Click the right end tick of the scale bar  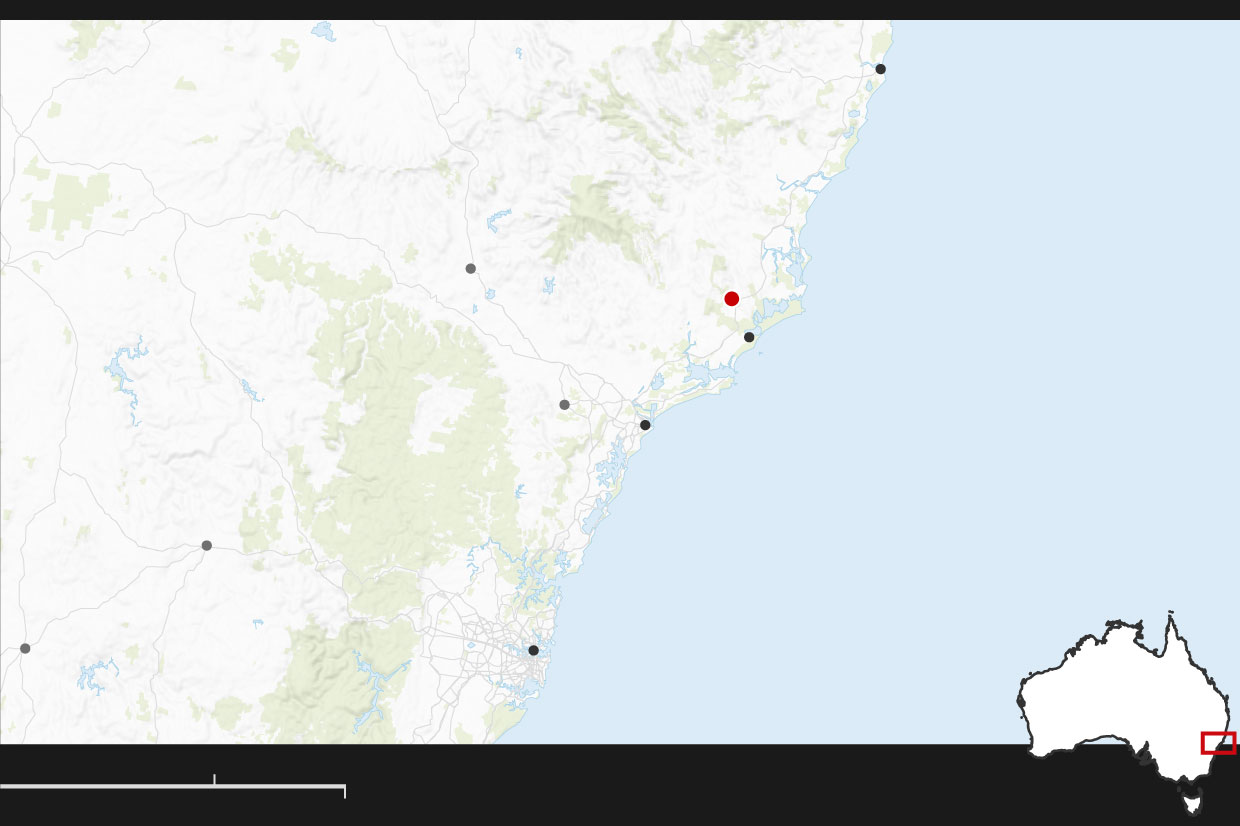(x=345, y=791)
